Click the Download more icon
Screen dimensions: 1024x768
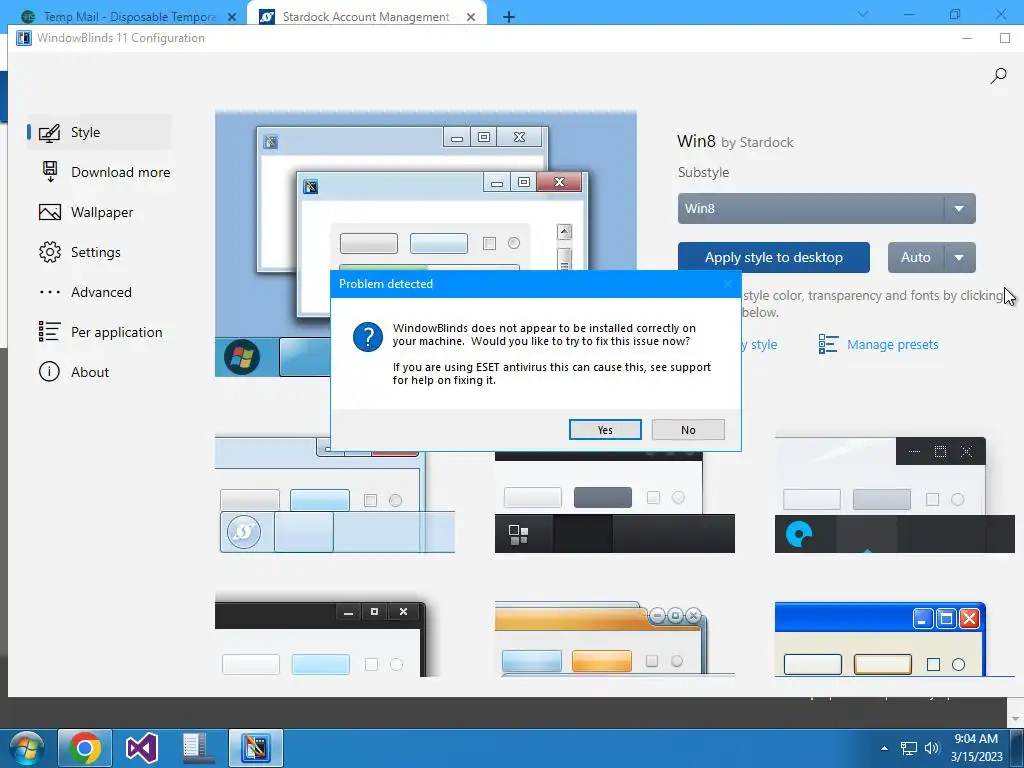[50, 172]
